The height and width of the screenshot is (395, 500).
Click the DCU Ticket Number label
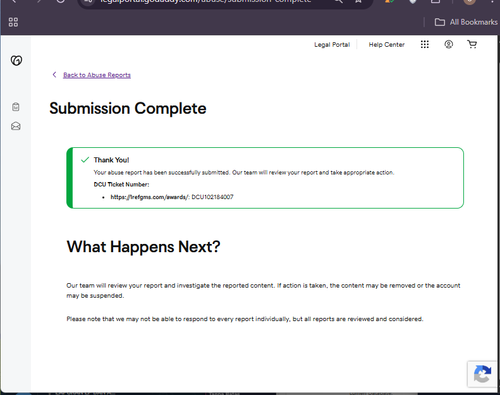click(121, 184)
